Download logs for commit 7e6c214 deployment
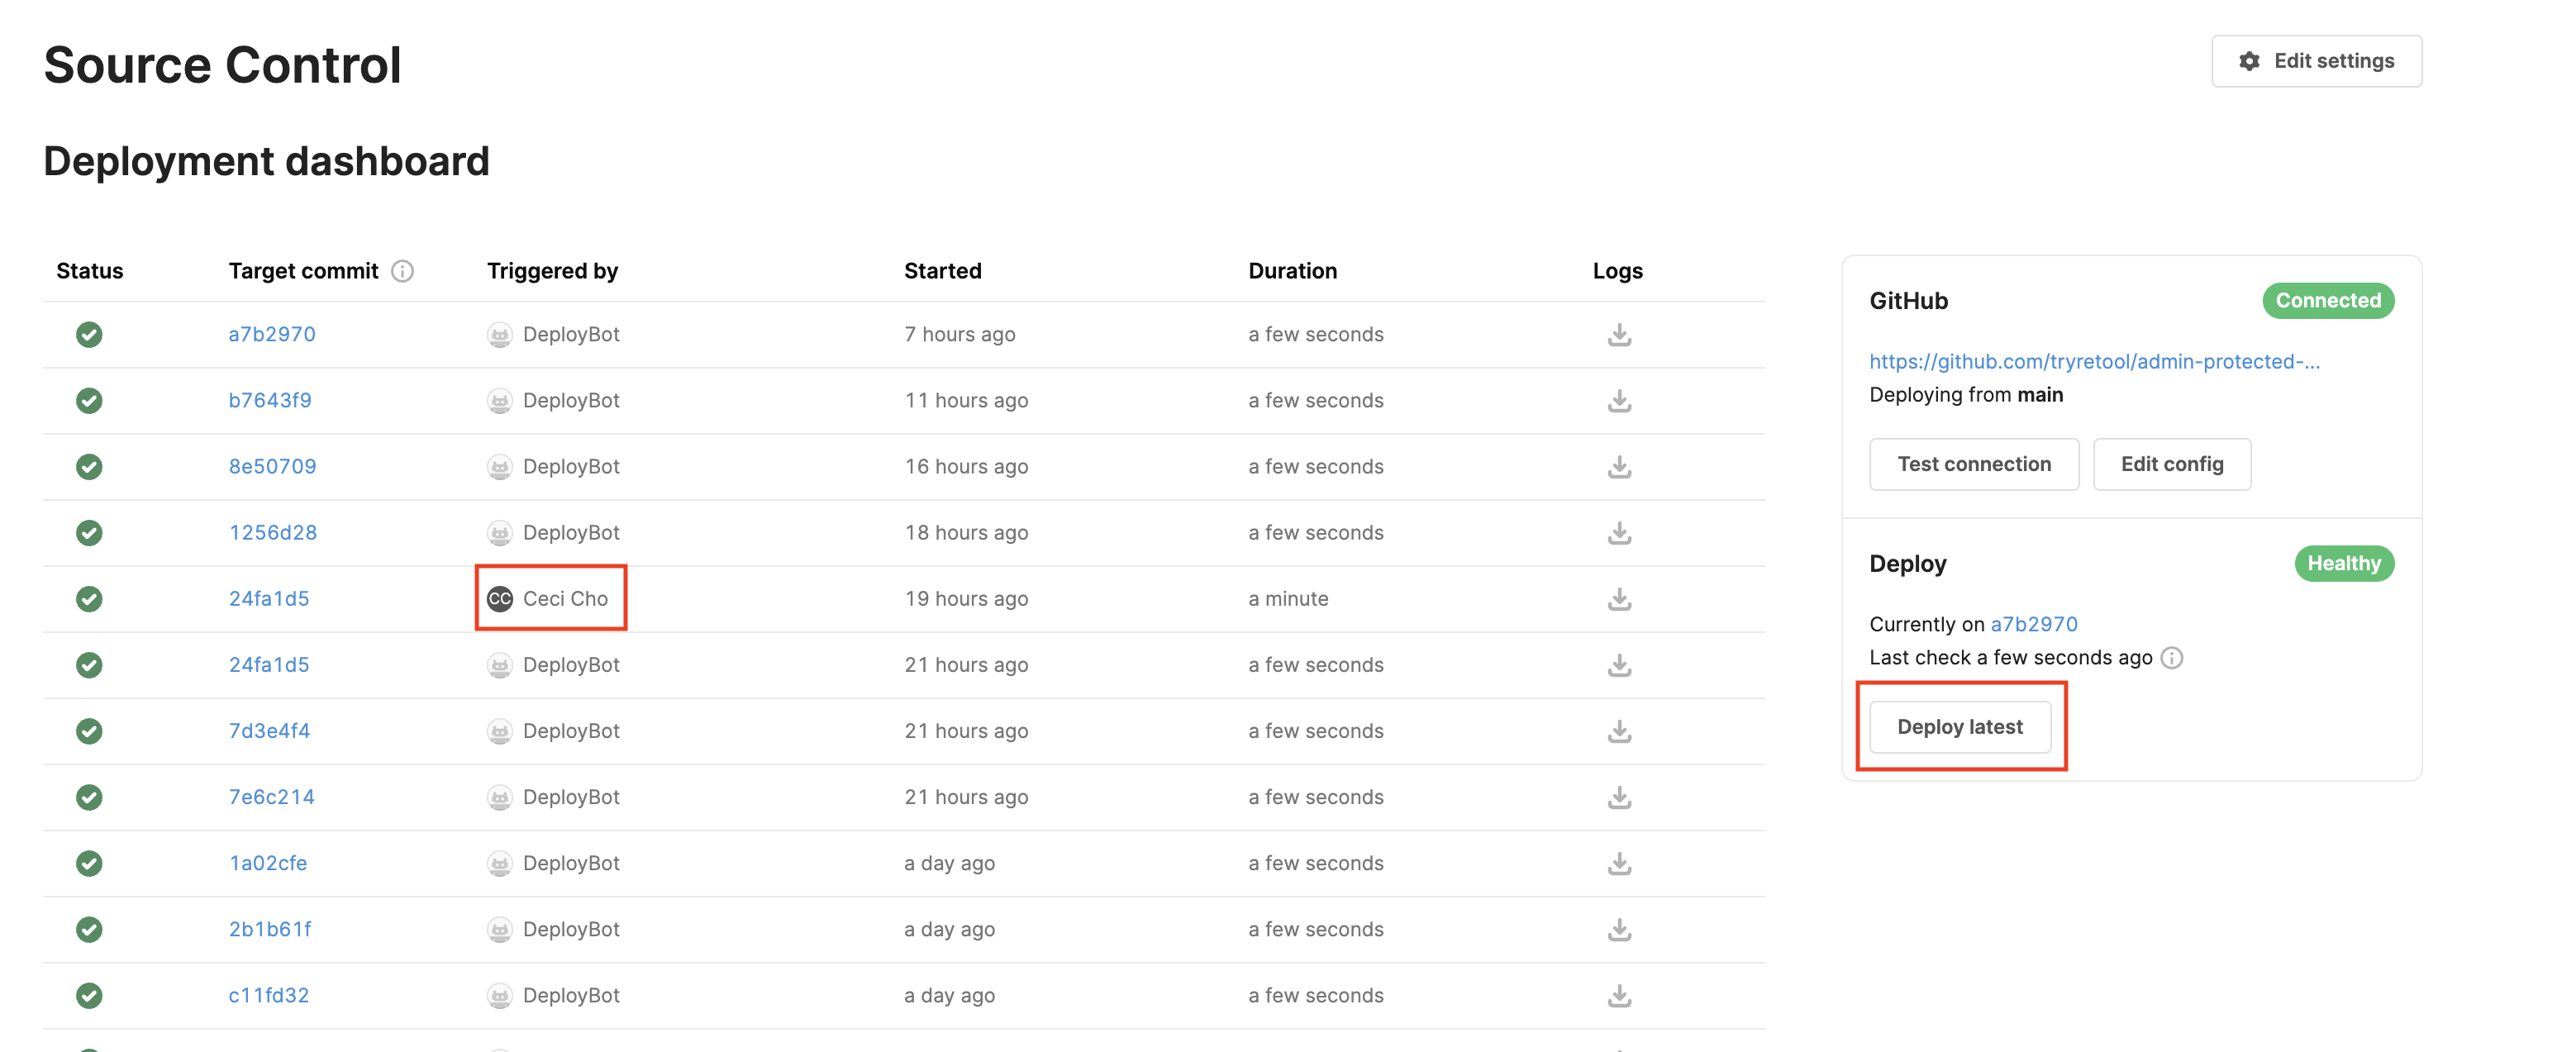Screen dimensions: 2576x1052 (1619, 798)
